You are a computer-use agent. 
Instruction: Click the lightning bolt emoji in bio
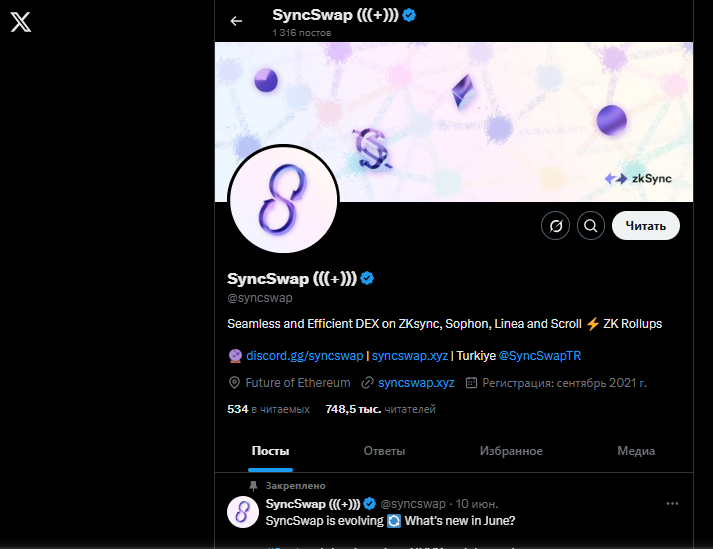pos(592,324)
